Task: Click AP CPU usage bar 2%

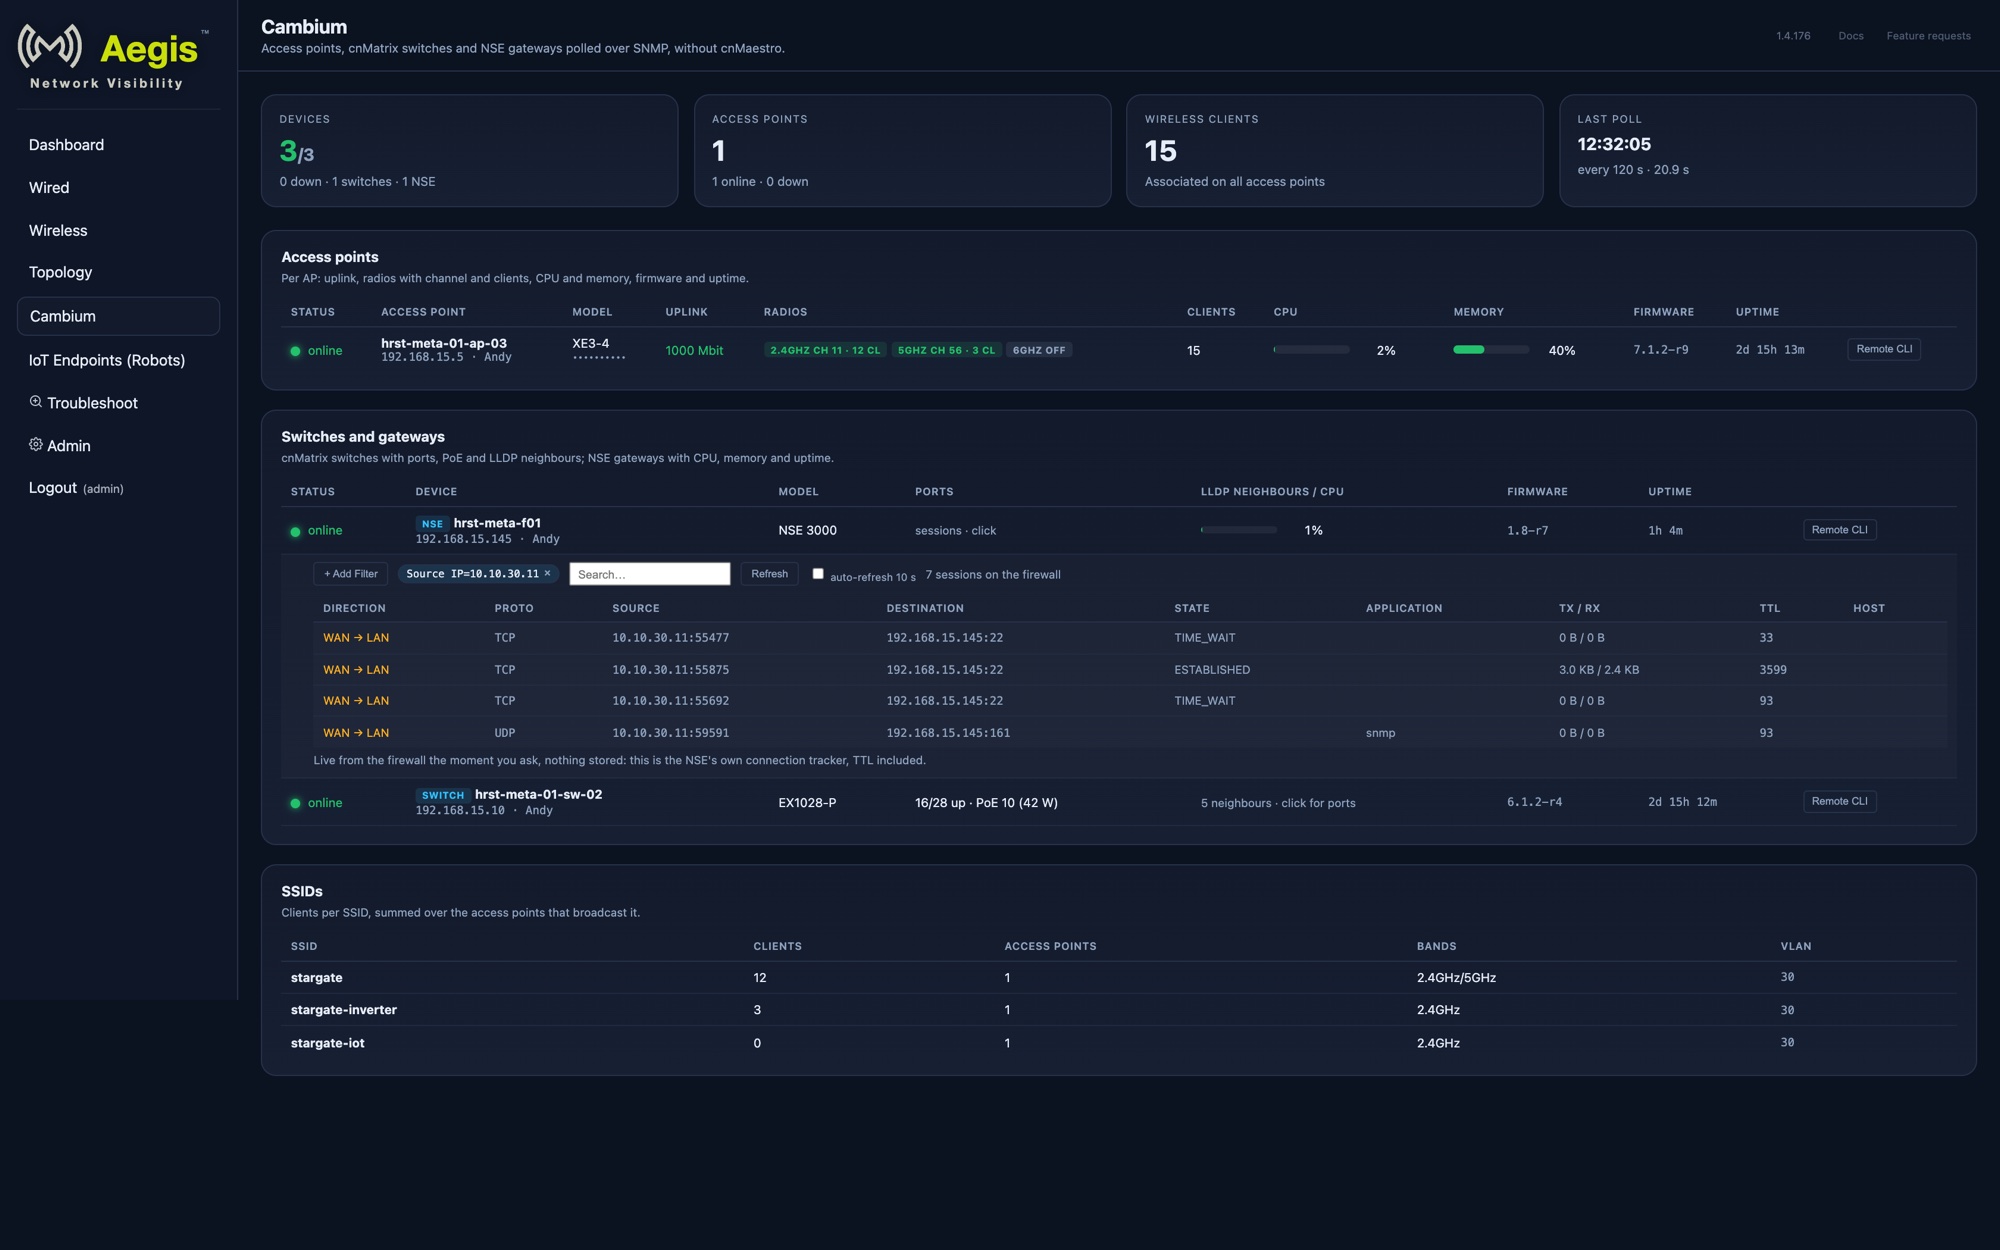Action: click(1311, 350)
